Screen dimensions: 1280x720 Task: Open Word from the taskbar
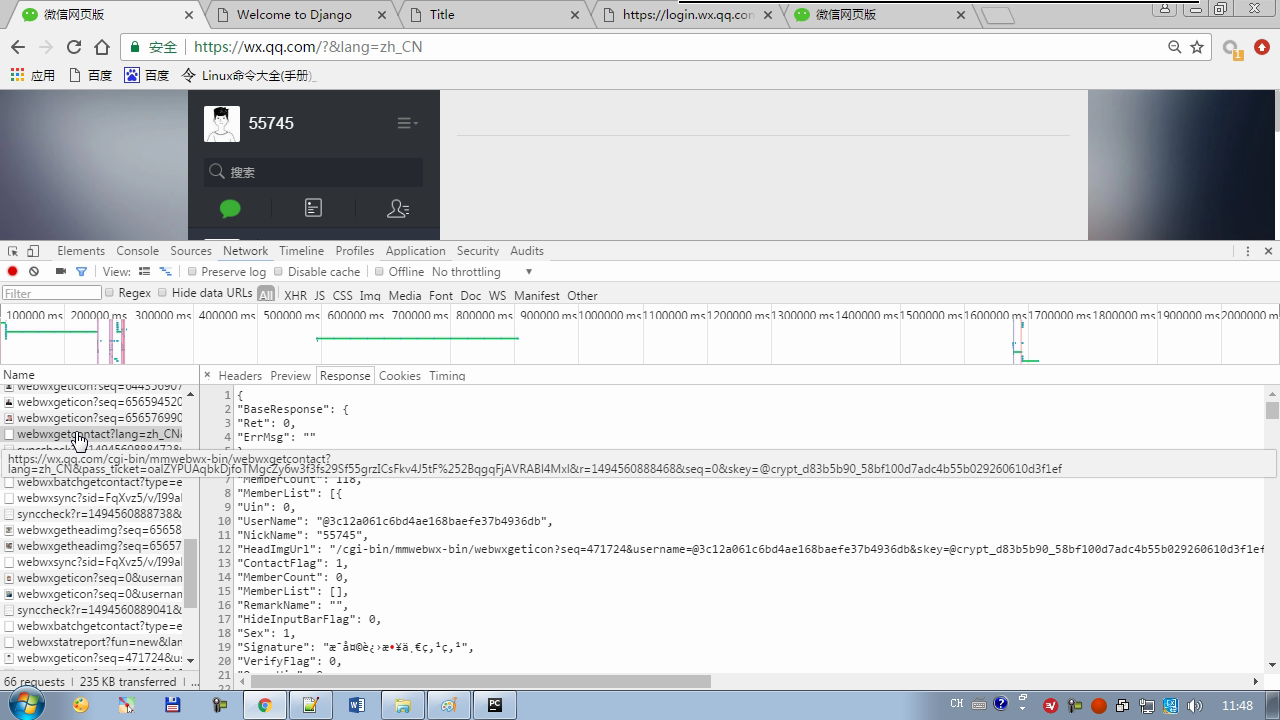point(357,705)
